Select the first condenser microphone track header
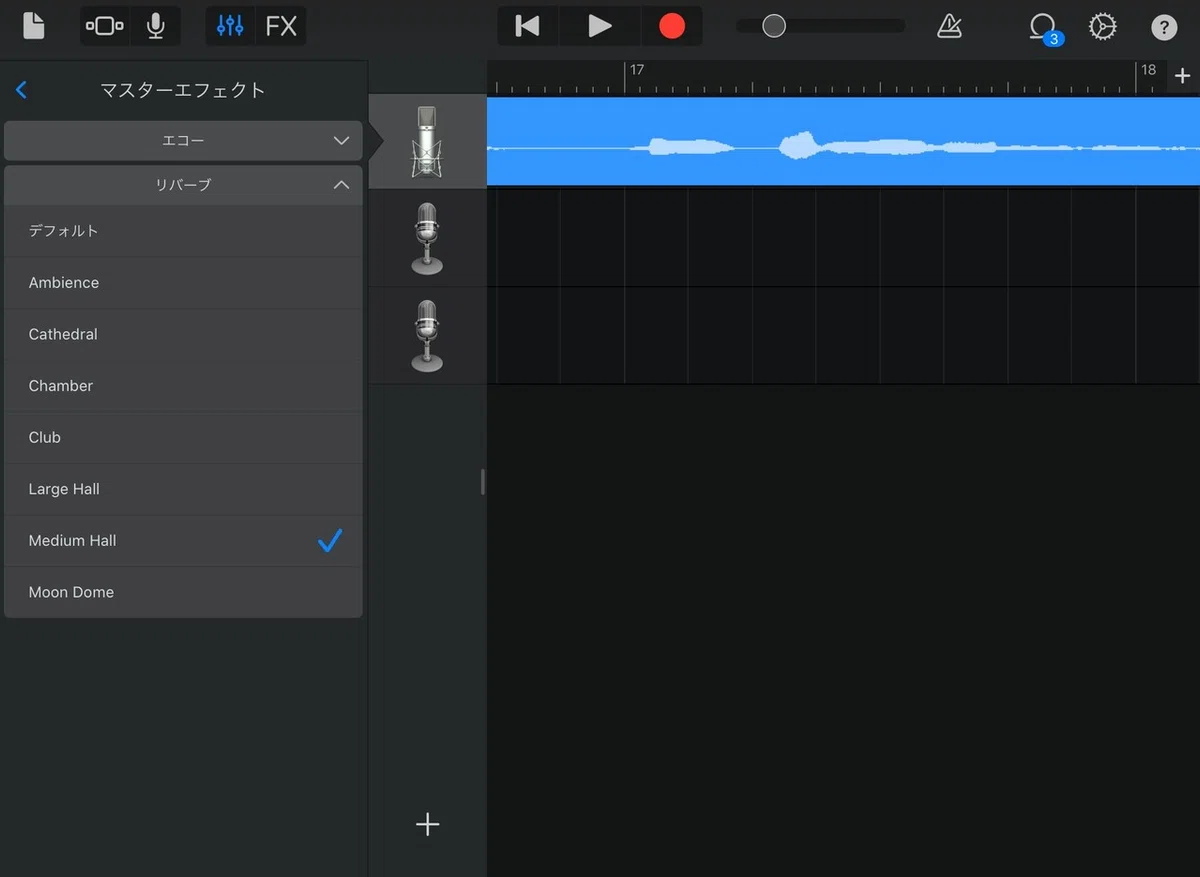The height and width of the screenshot is (877, 1200). pyautogui.click(x=427, y=142)
